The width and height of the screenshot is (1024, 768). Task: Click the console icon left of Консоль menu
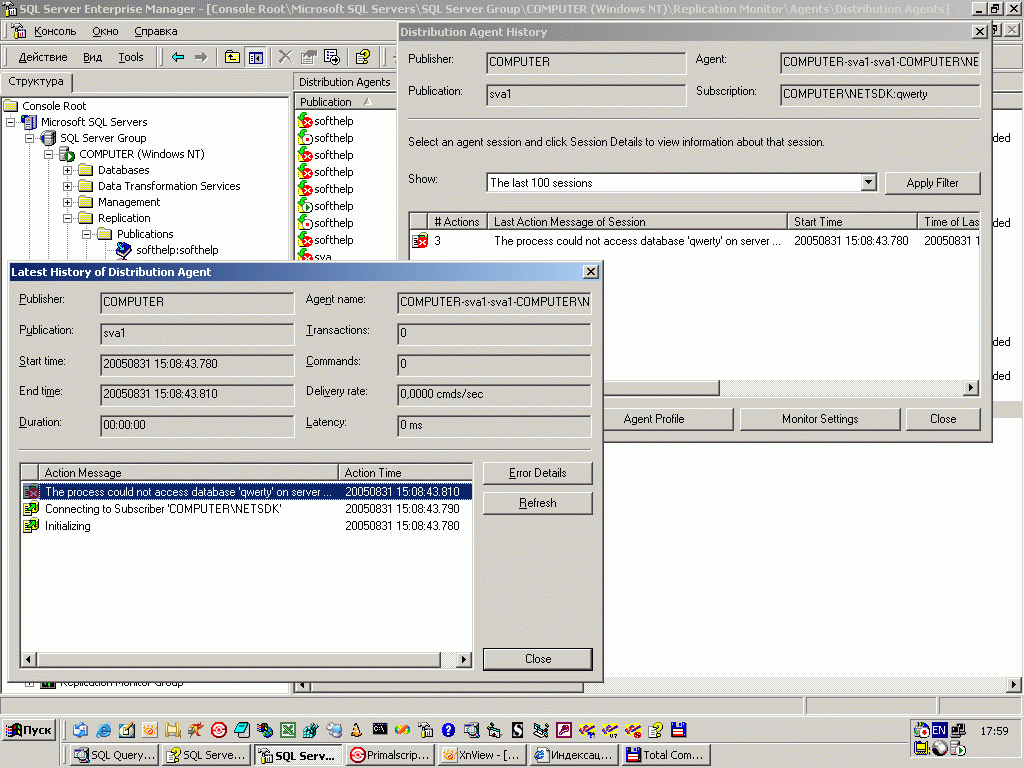coord(18,31)
